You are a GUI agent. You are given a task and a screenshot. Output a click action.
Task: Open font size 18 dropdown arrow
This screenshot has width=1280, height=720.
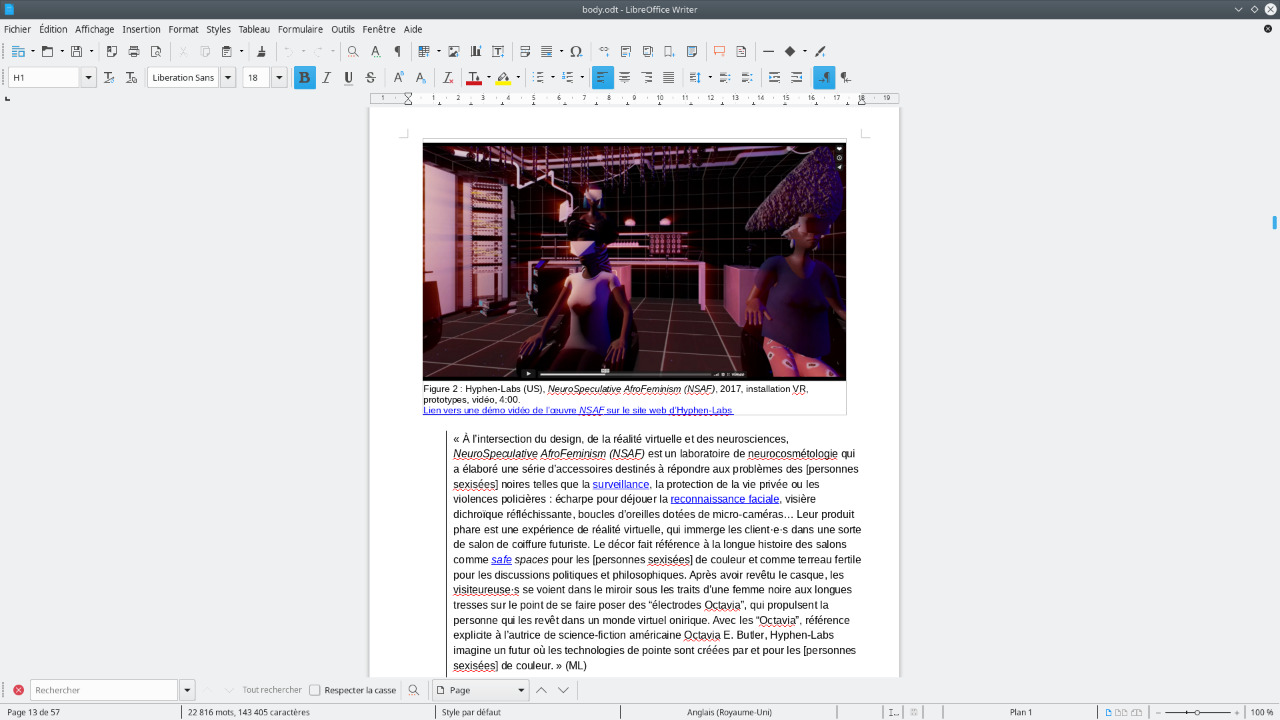(x=279, y=77)
